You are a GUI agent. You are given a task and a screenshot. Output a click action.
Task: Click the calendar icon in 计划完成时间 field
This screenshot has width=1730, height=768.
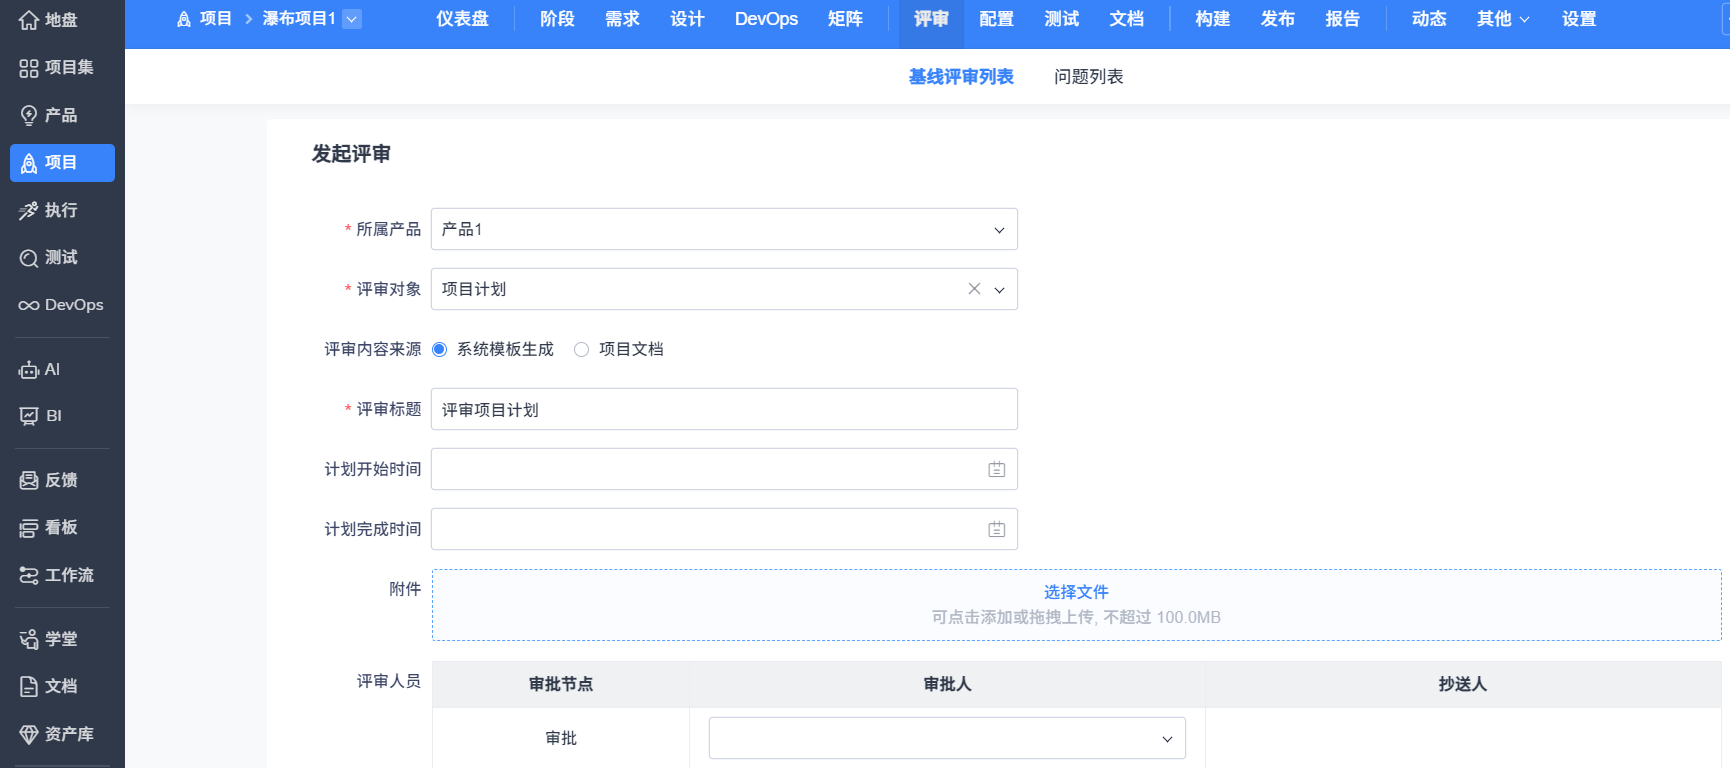coord(996,529)
